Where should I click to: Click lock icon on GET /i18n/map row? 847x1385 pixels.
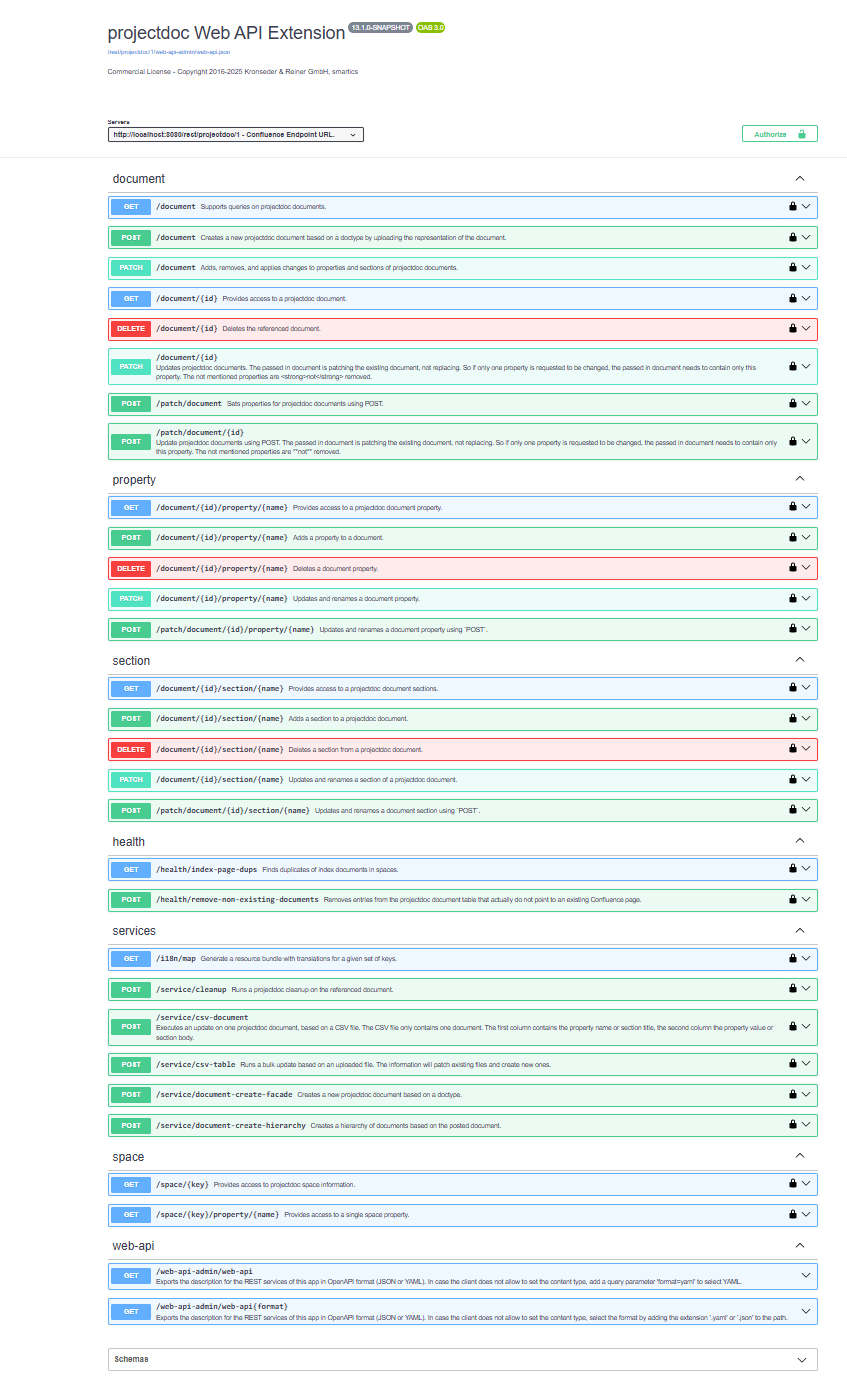pos(792,959)
